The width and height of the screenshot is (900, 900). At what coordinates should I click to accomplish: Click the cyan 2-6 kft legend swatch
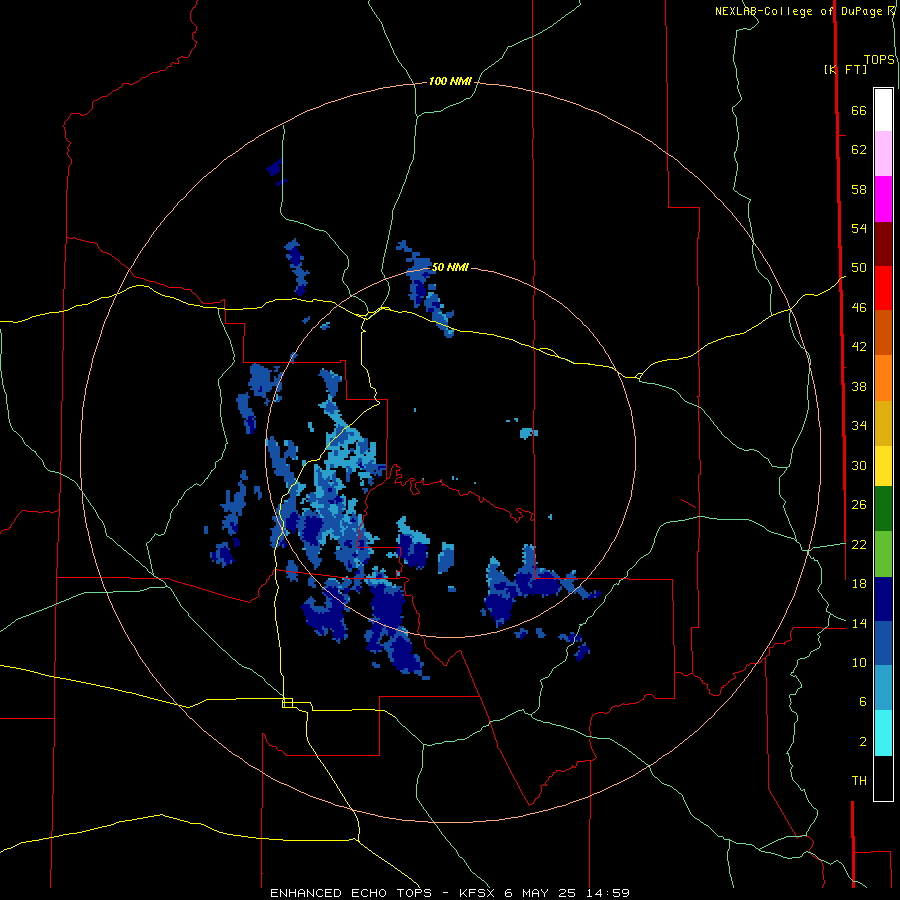[883, 733]
